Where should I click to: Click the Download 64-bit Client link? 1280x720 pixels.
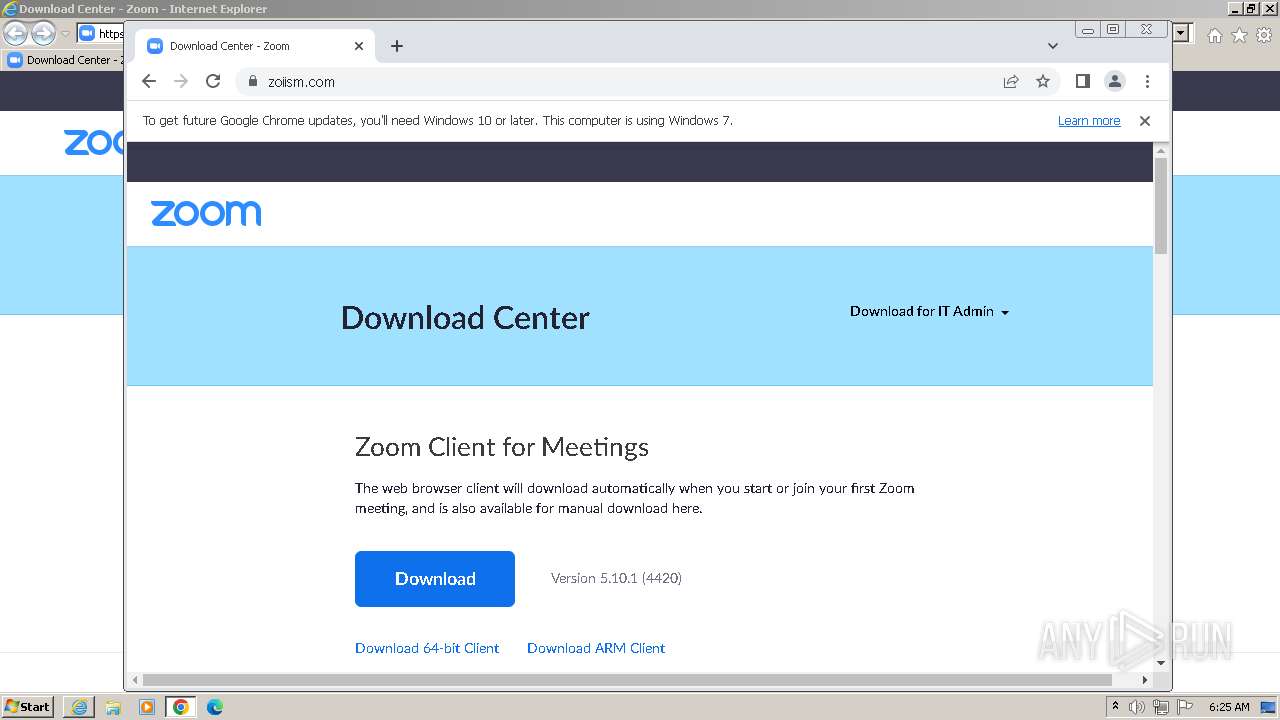click(x=427, y=648)
